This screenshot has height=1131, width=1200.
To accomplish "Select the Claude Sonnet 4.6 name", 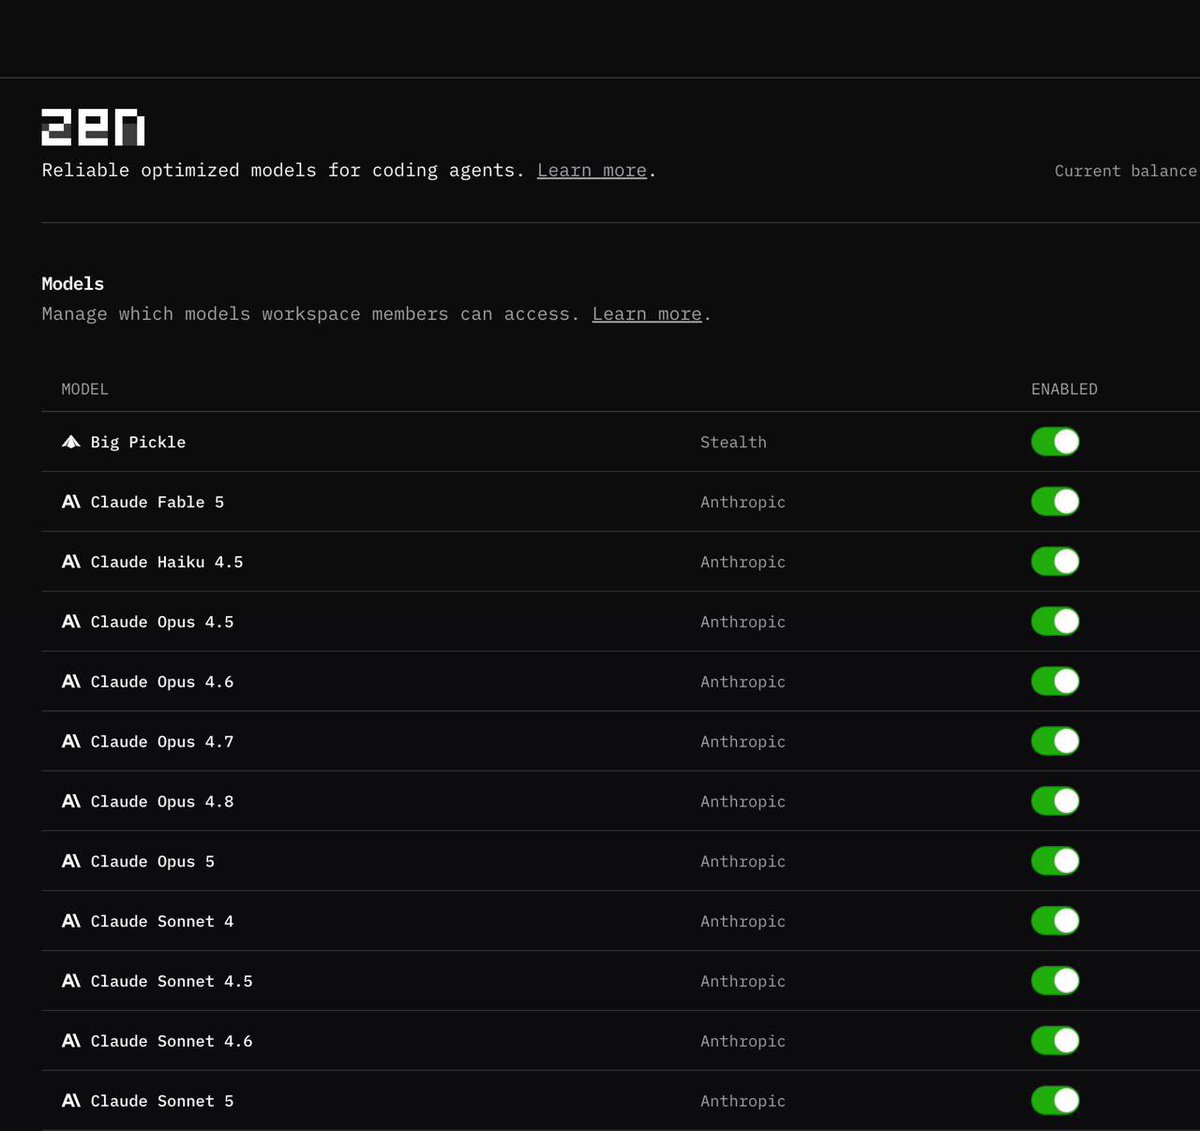I will tap(172, 1041).
